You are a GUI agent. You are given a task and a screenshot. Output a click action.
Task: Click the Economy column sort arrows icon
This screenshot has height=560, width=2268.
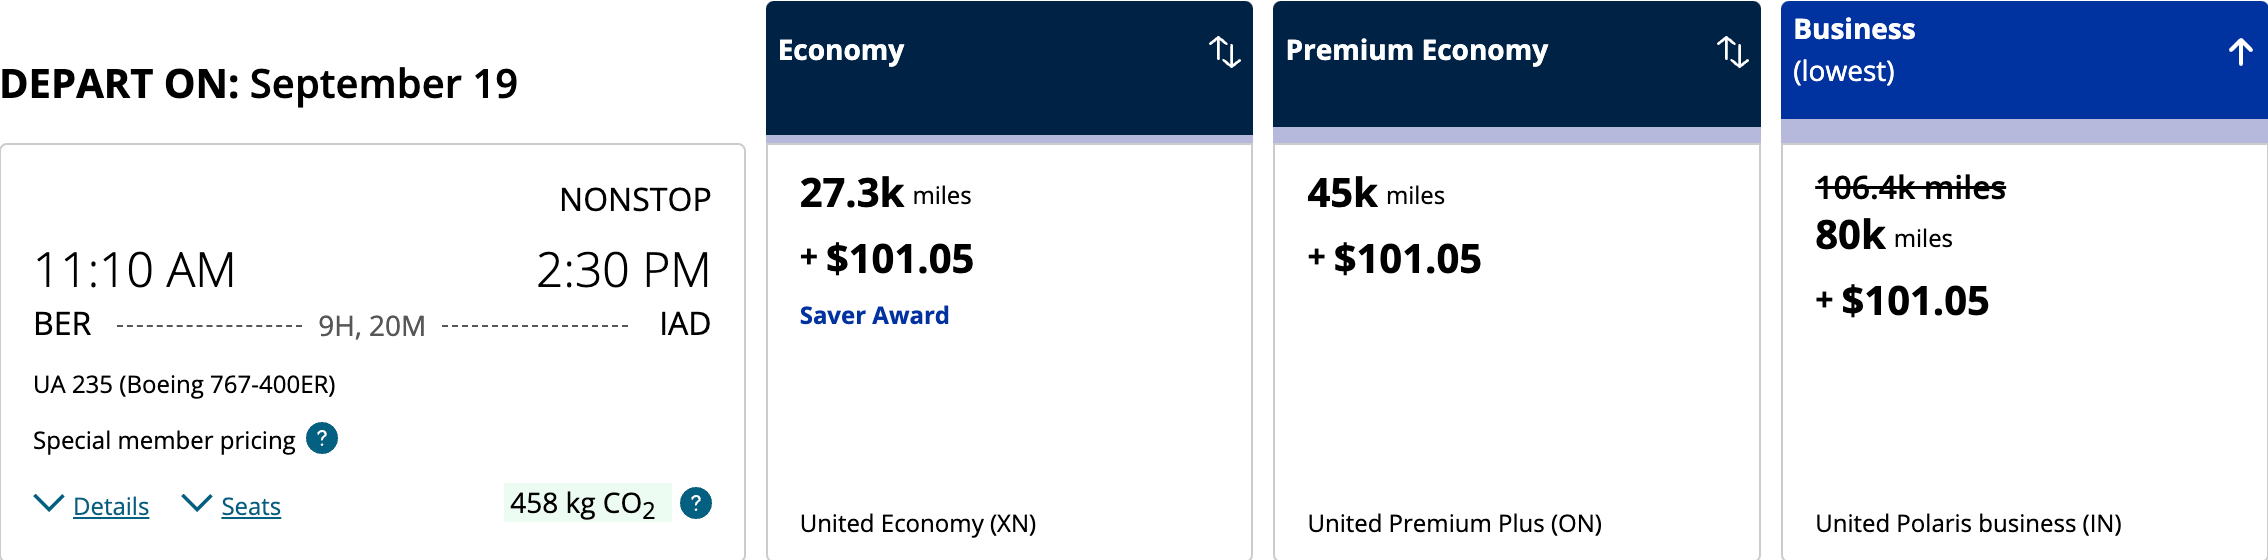click(x=1224, y=51)
